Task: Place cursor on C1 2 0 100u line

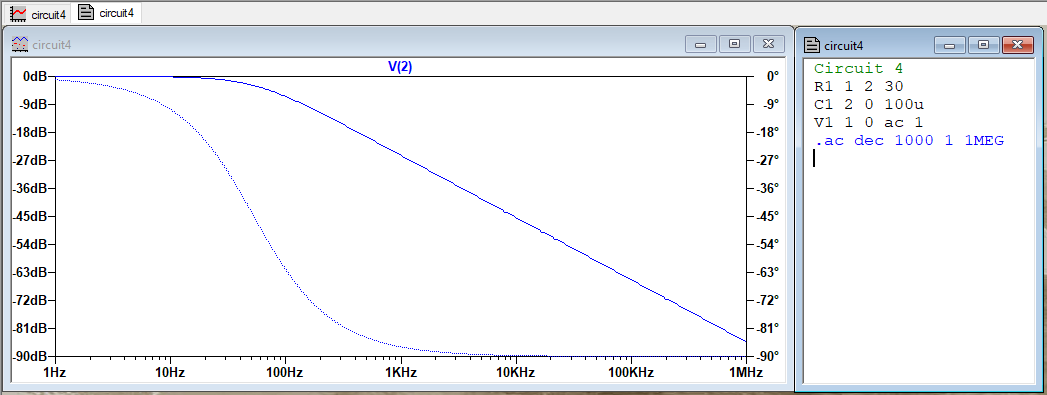Action: coord(869,104)
